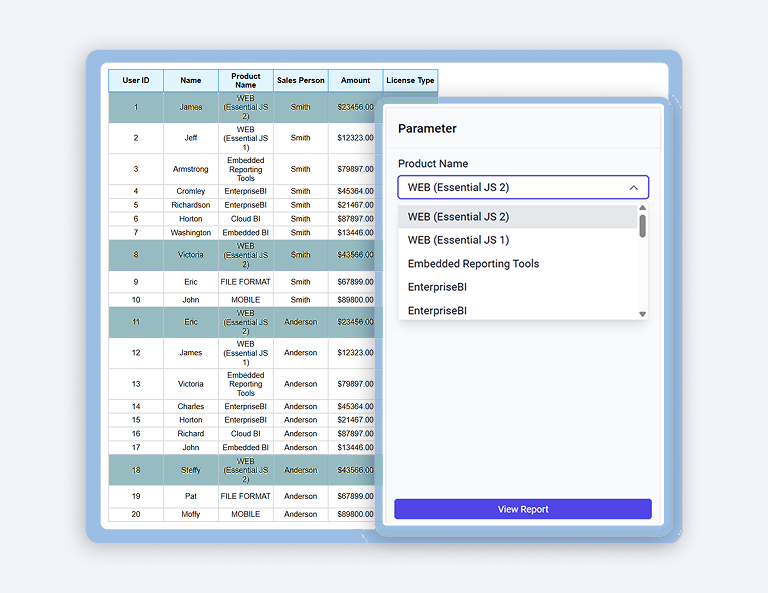Screen dimensions: 768x593
Task: Click FILE FORMAT cell in row 9
Action: [x=245, y=282]
